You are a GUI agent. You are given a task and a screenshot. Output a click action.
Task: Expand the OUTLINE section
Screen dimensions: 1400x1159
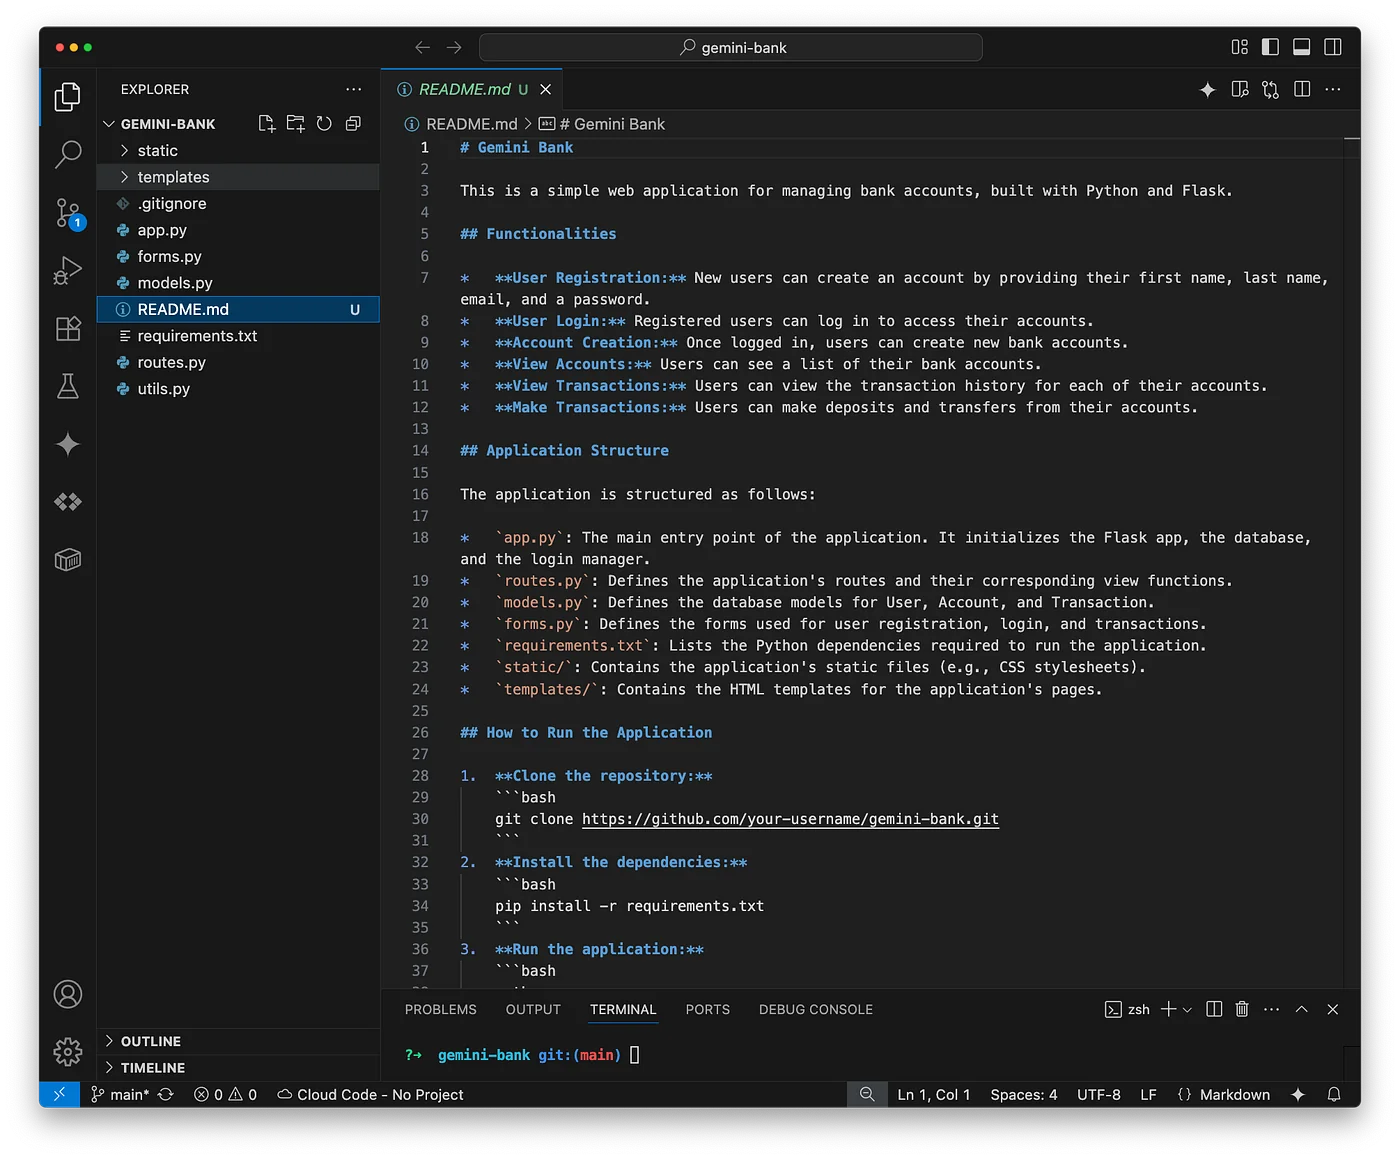pos(150,1041)
